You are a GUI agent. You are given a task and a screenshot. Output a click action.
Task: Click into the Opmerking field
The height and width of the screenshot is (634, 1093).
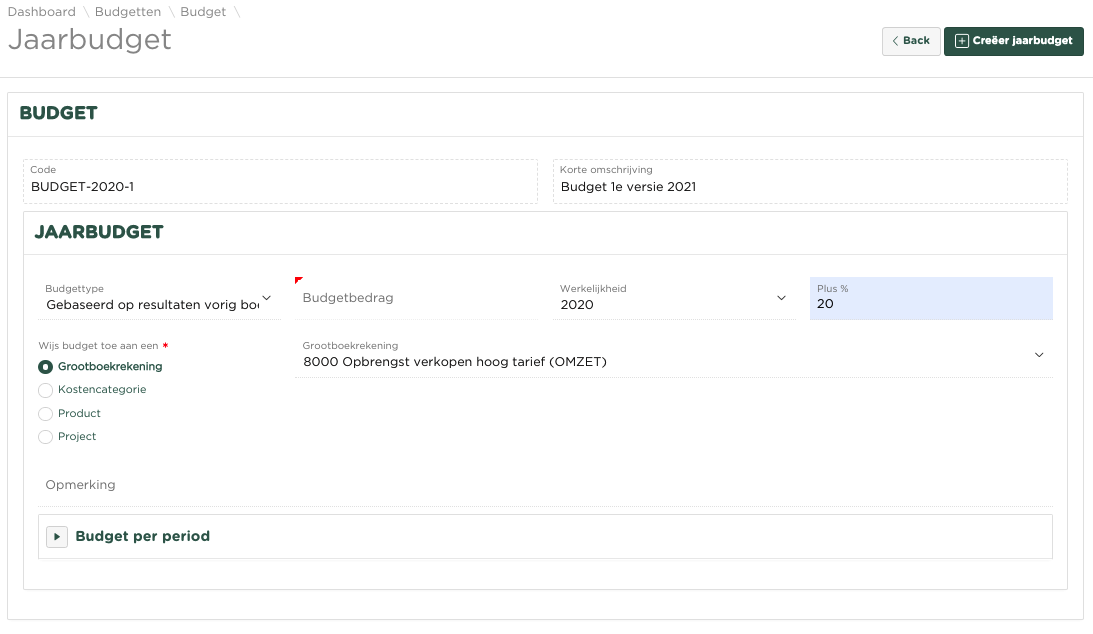coord(545,485)
